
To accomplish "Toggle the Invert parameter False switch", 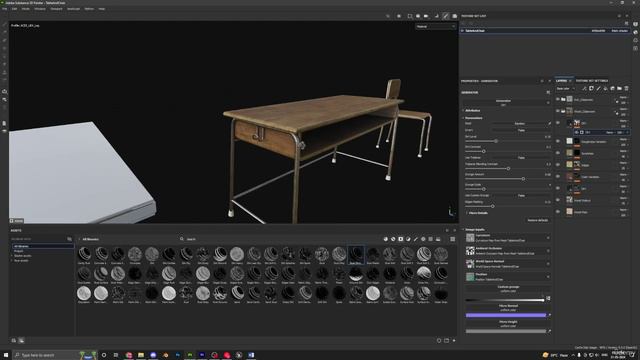I will click(x=521, y=130).
